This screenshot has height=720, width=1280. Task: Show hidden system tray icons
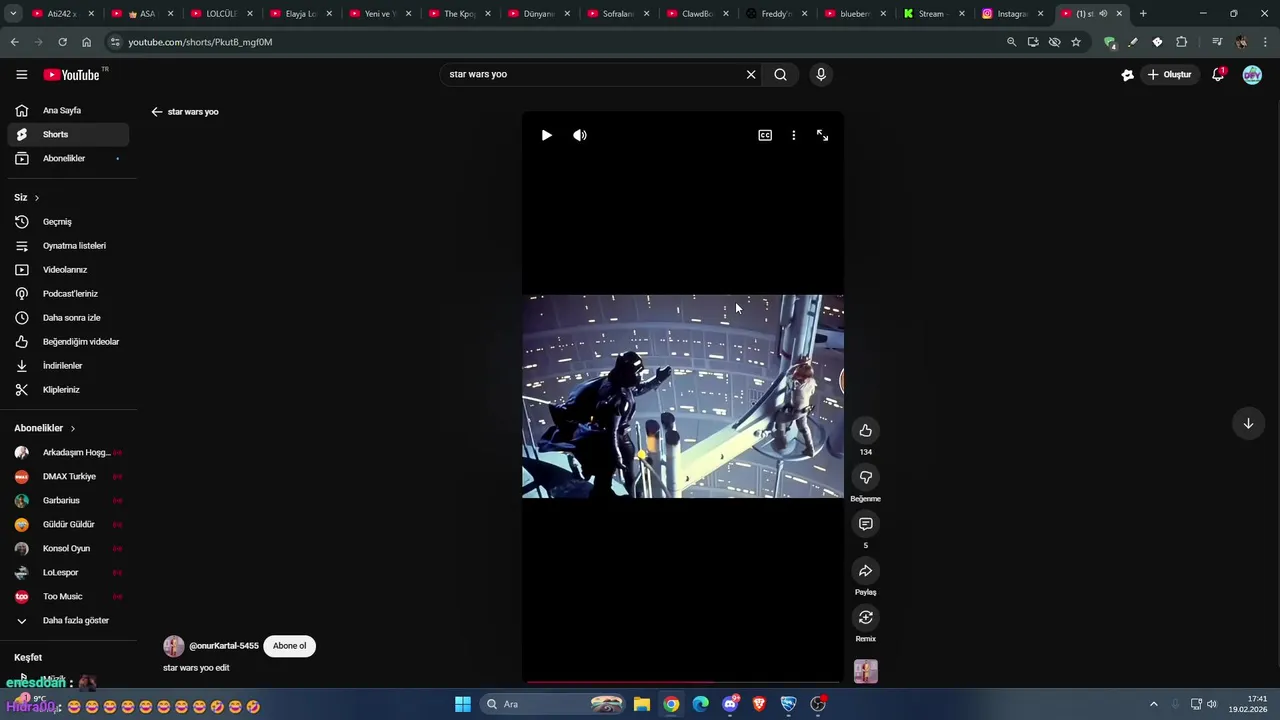1153,704
